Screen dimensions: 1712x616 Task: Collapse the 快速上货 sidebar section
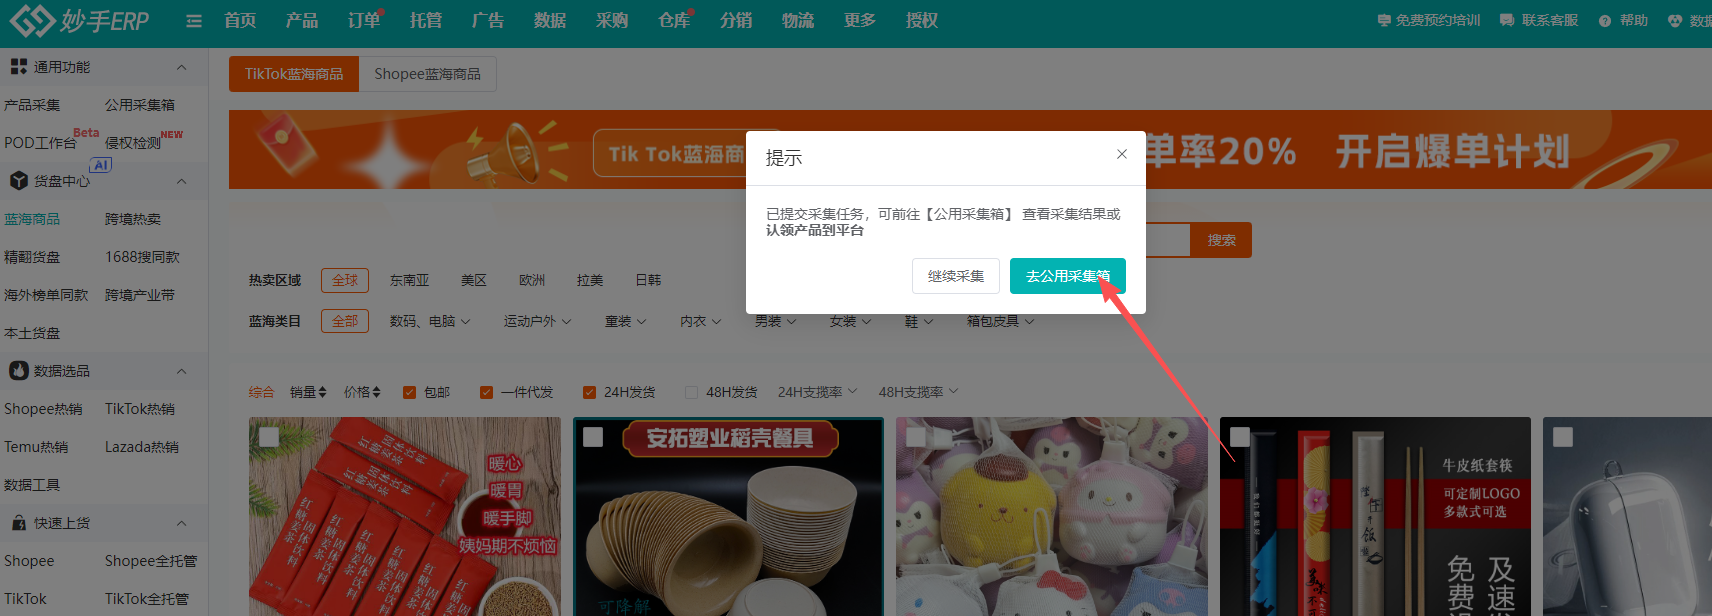[182, 523]
